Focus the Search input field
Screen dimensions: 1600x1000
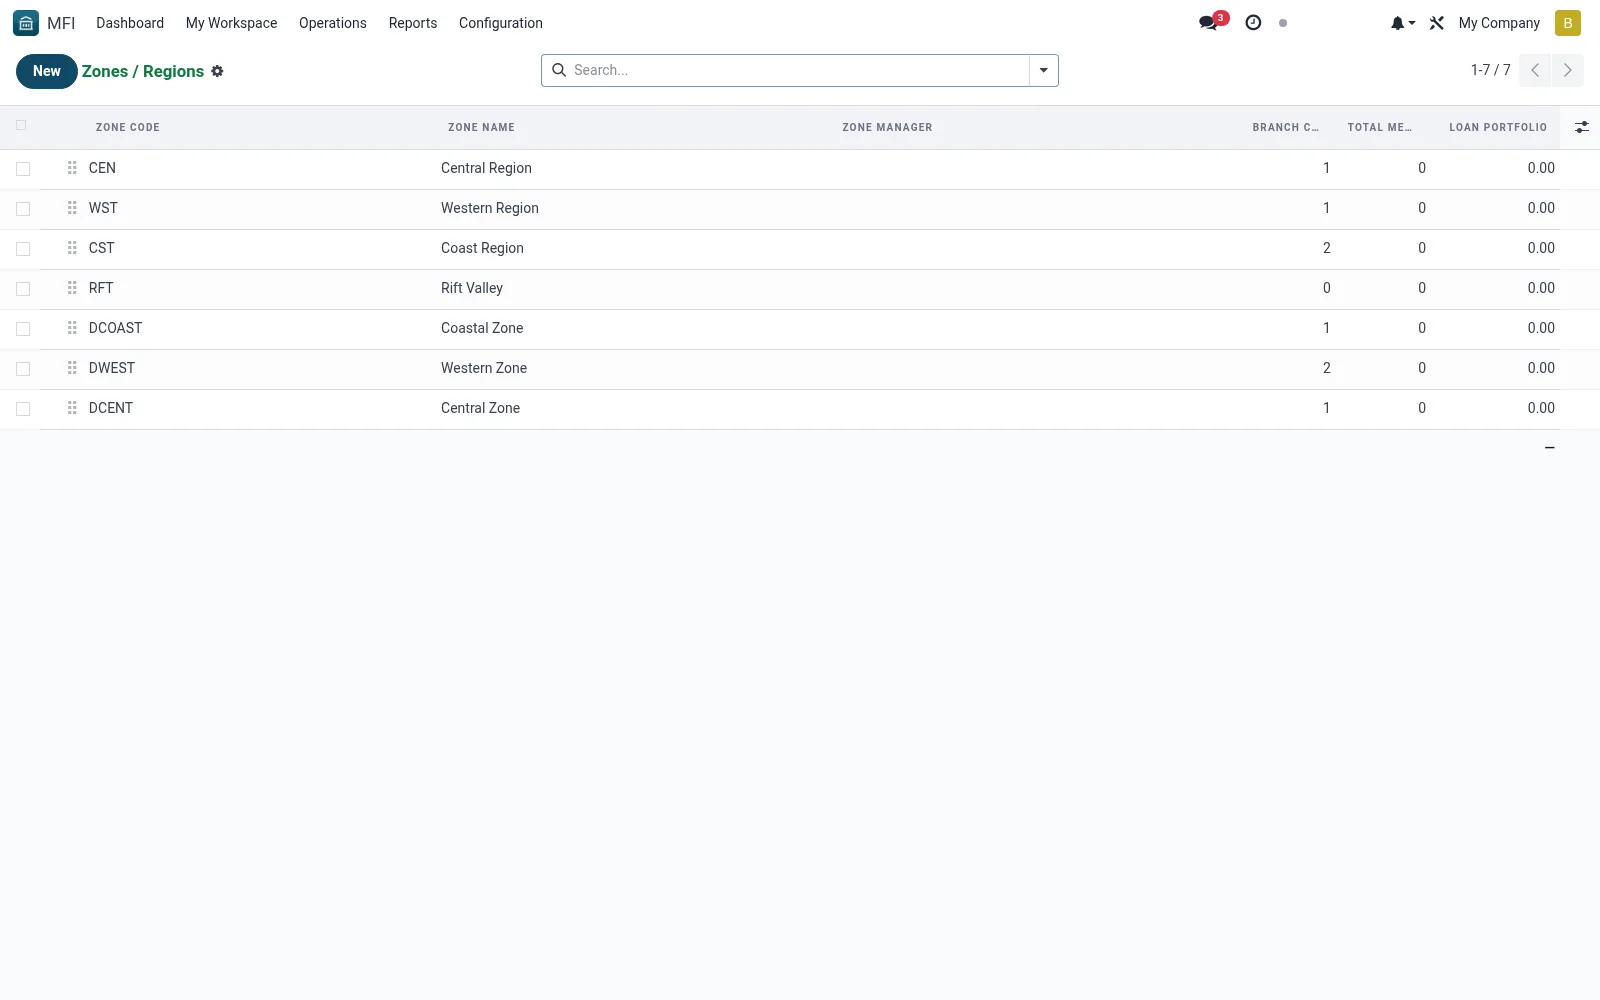point(798,70)
